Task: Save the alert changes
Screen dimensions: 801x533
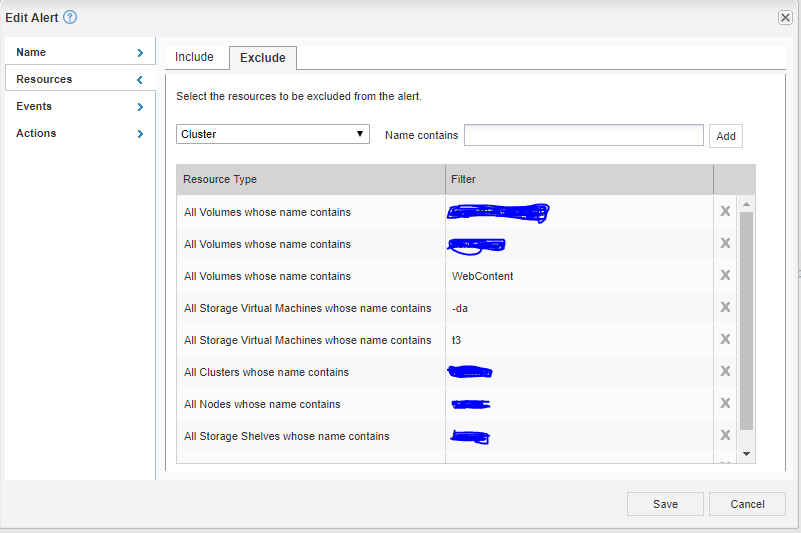Action: 665,504
